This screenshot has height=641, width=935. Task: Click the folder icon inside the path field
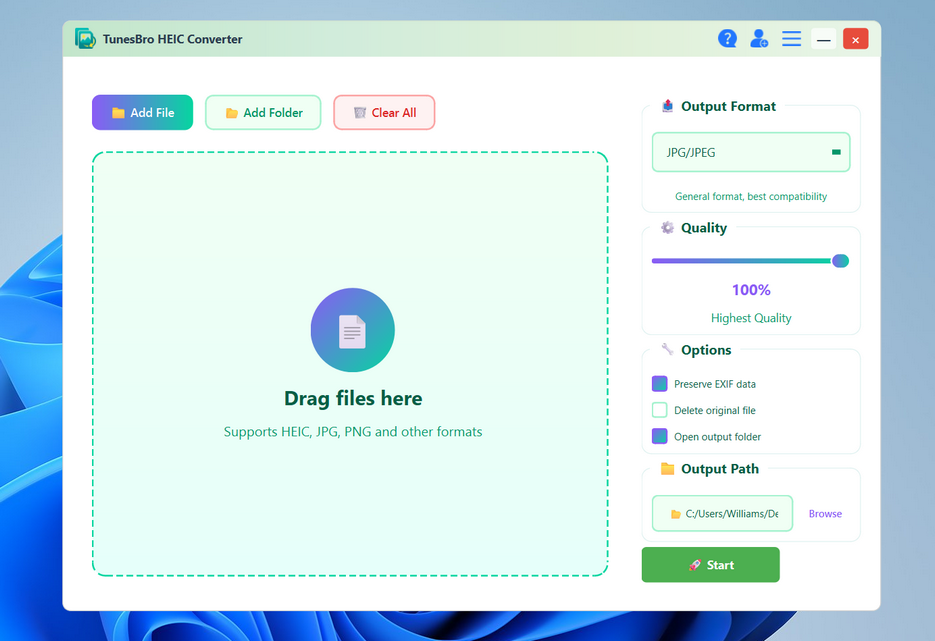[675, 513]
